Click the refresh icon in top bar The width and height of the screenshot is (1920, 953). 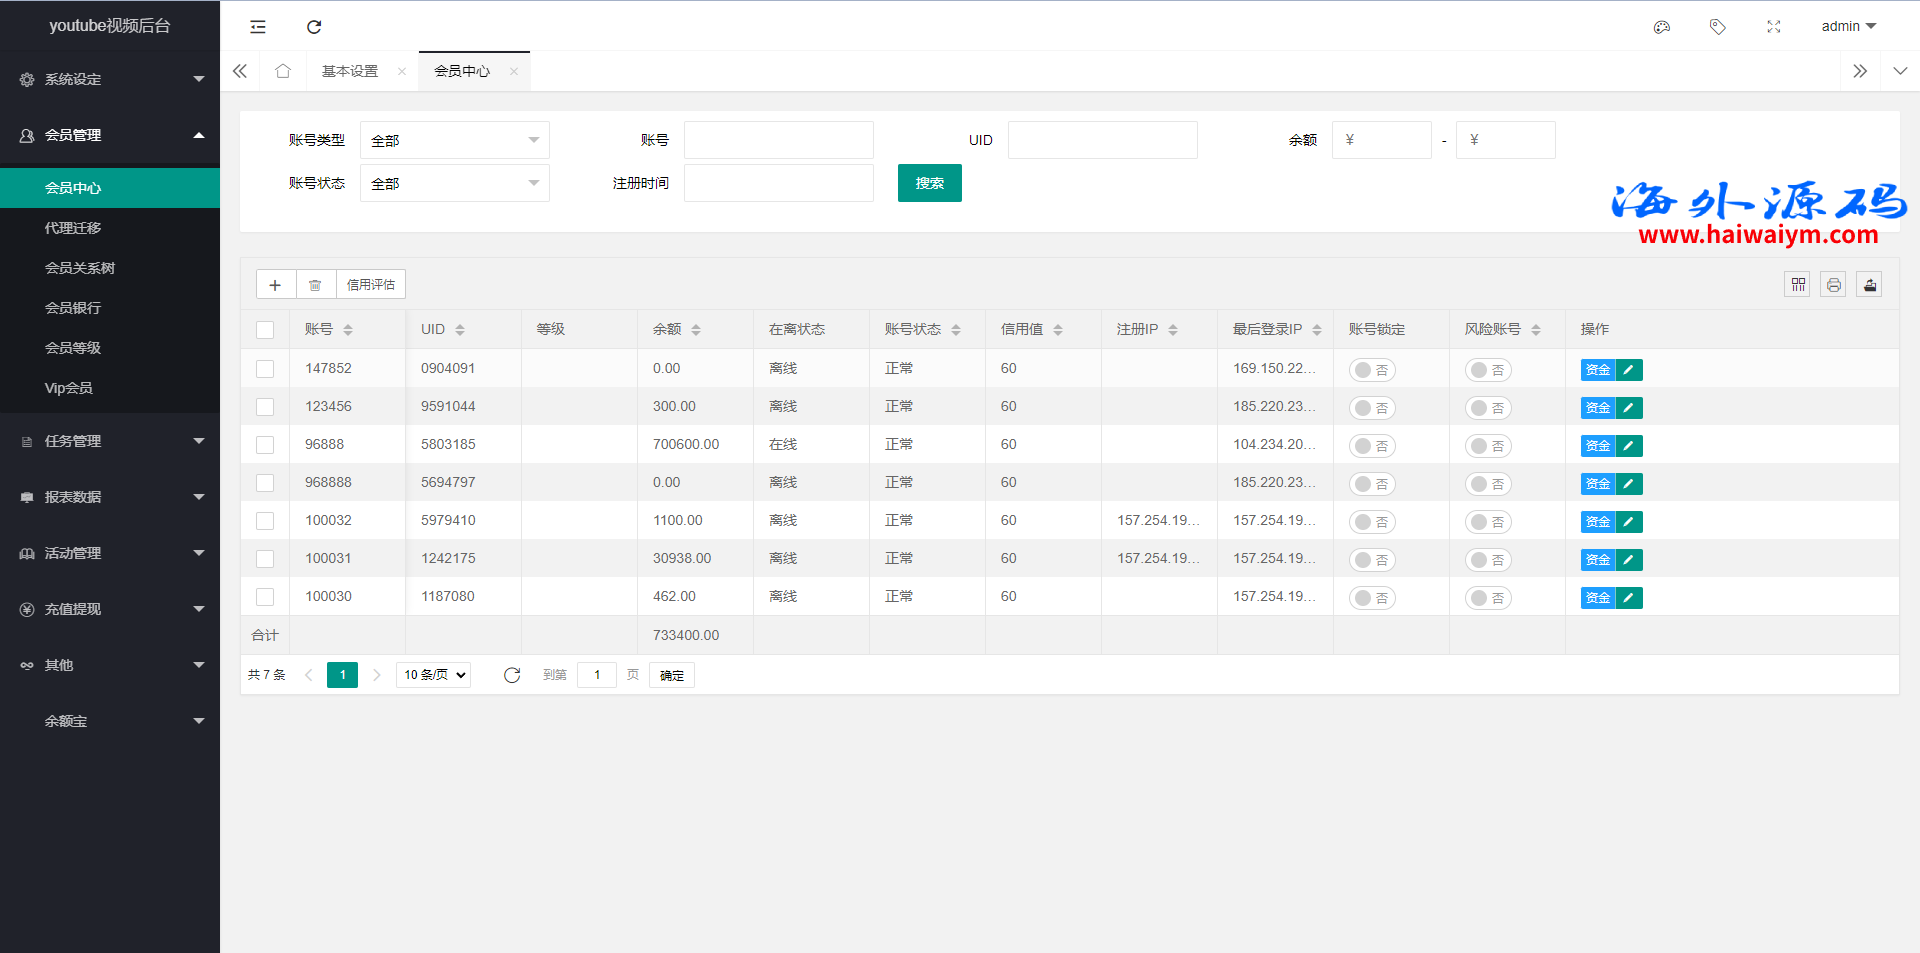tap(314, 27)
